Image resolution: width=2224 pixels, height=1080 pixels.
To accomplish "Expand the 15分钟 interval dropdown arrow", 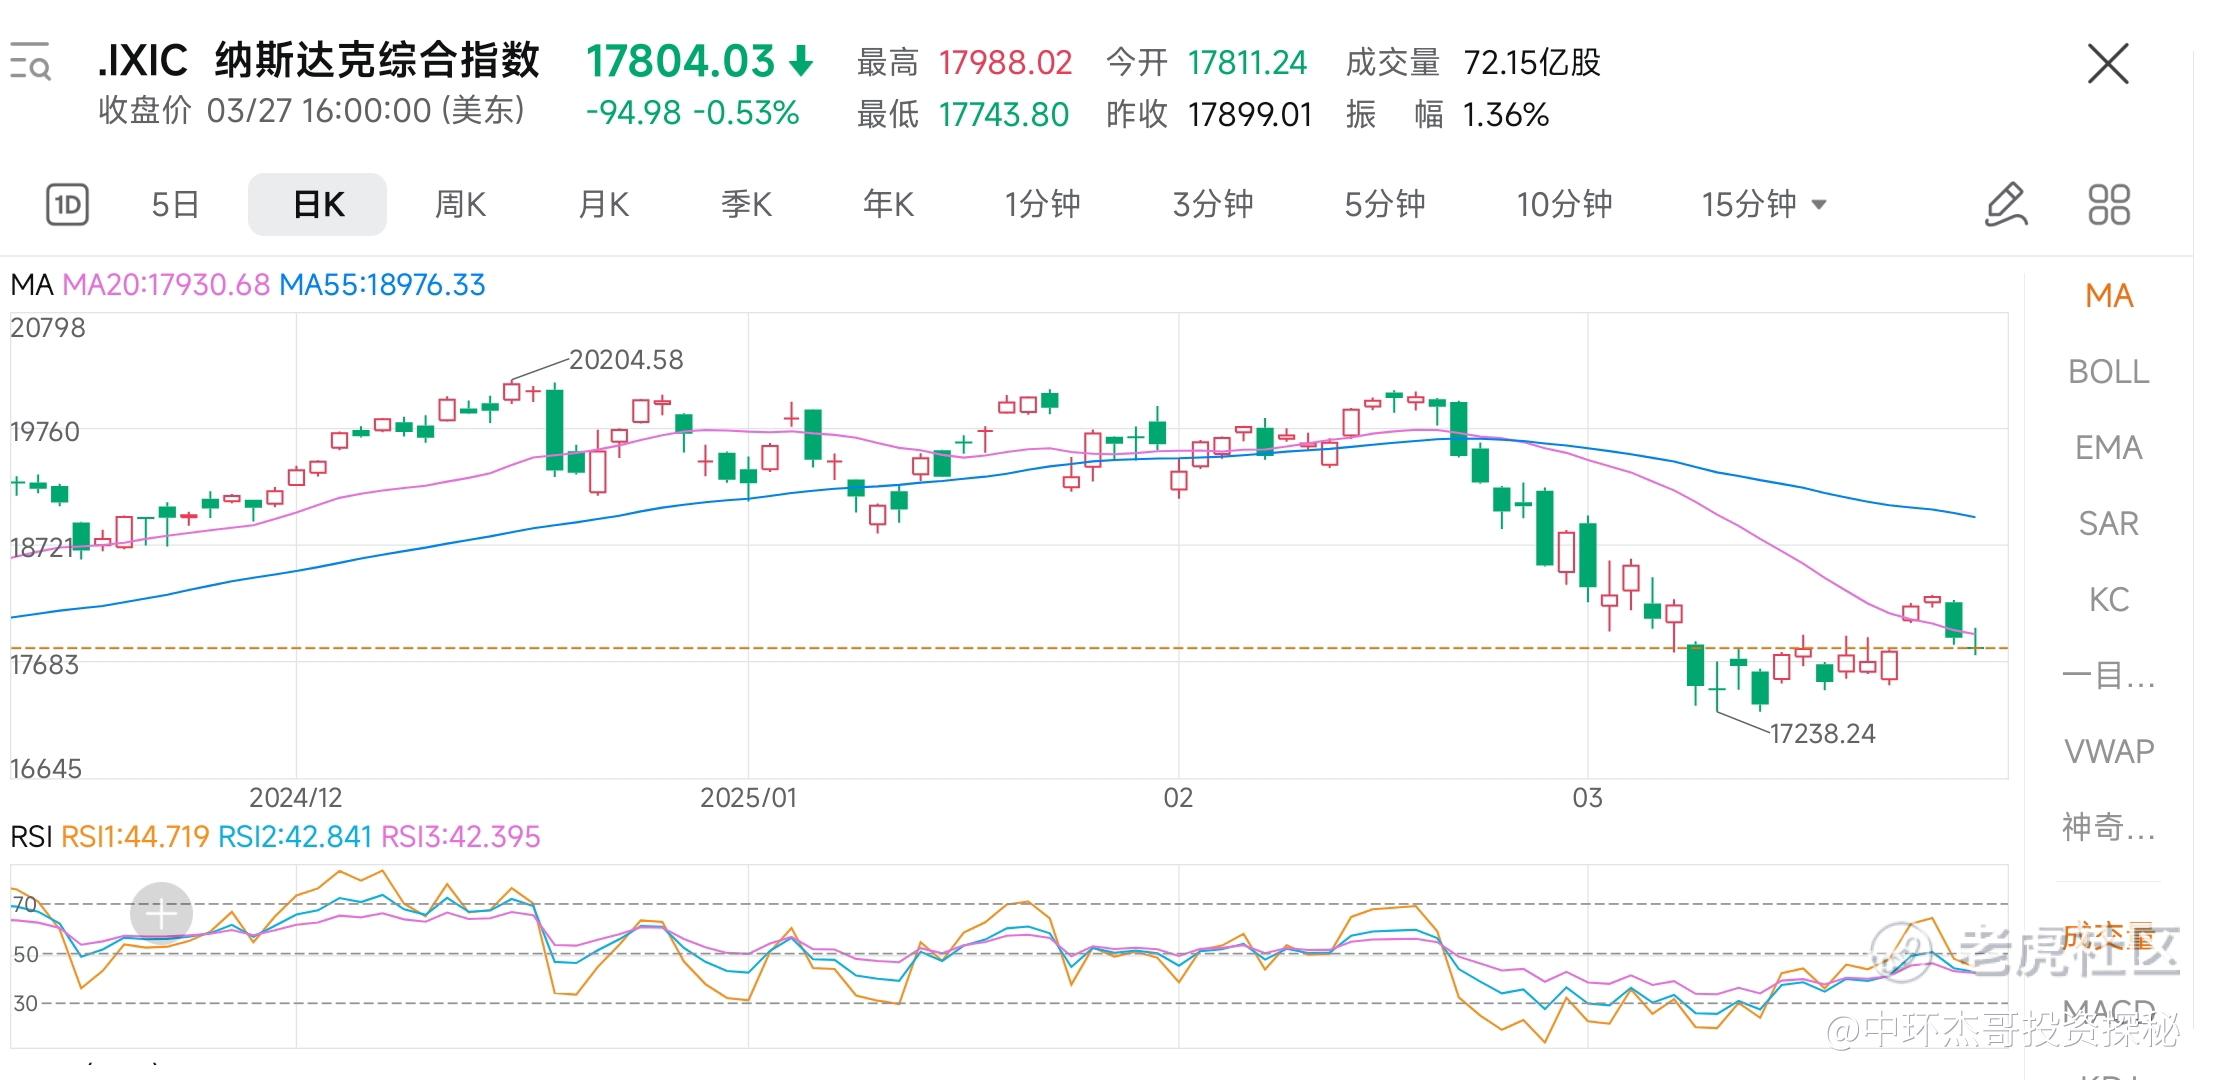I will 1819,205.
